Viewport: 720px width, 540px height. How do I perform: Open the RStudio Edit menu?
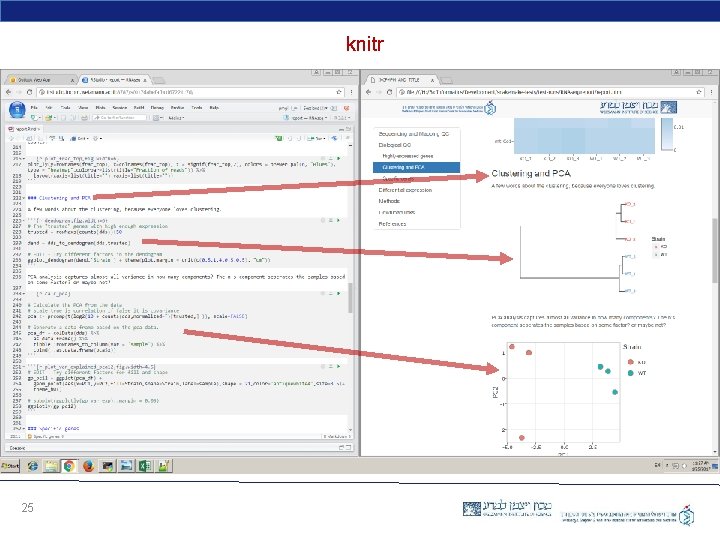tap(49, 107)
